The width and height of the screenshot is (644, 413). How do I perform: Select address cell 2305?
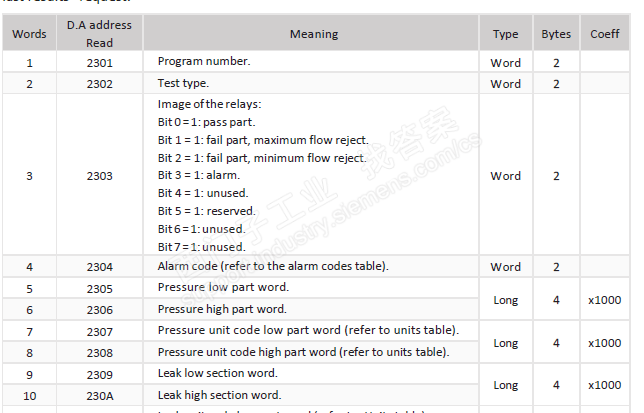pos(99,289)
